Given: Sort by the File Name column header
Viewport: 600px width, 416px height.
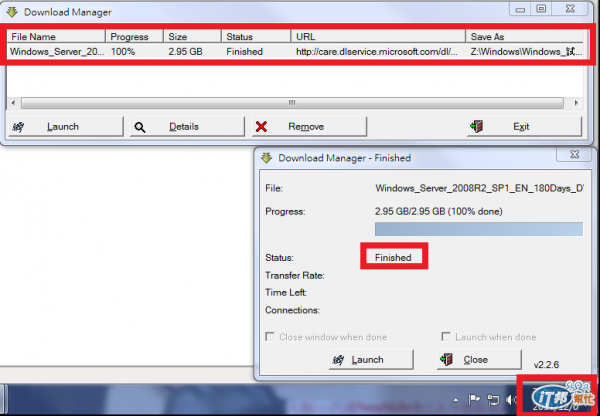Looking at the screenshot, I should (56, 37).
